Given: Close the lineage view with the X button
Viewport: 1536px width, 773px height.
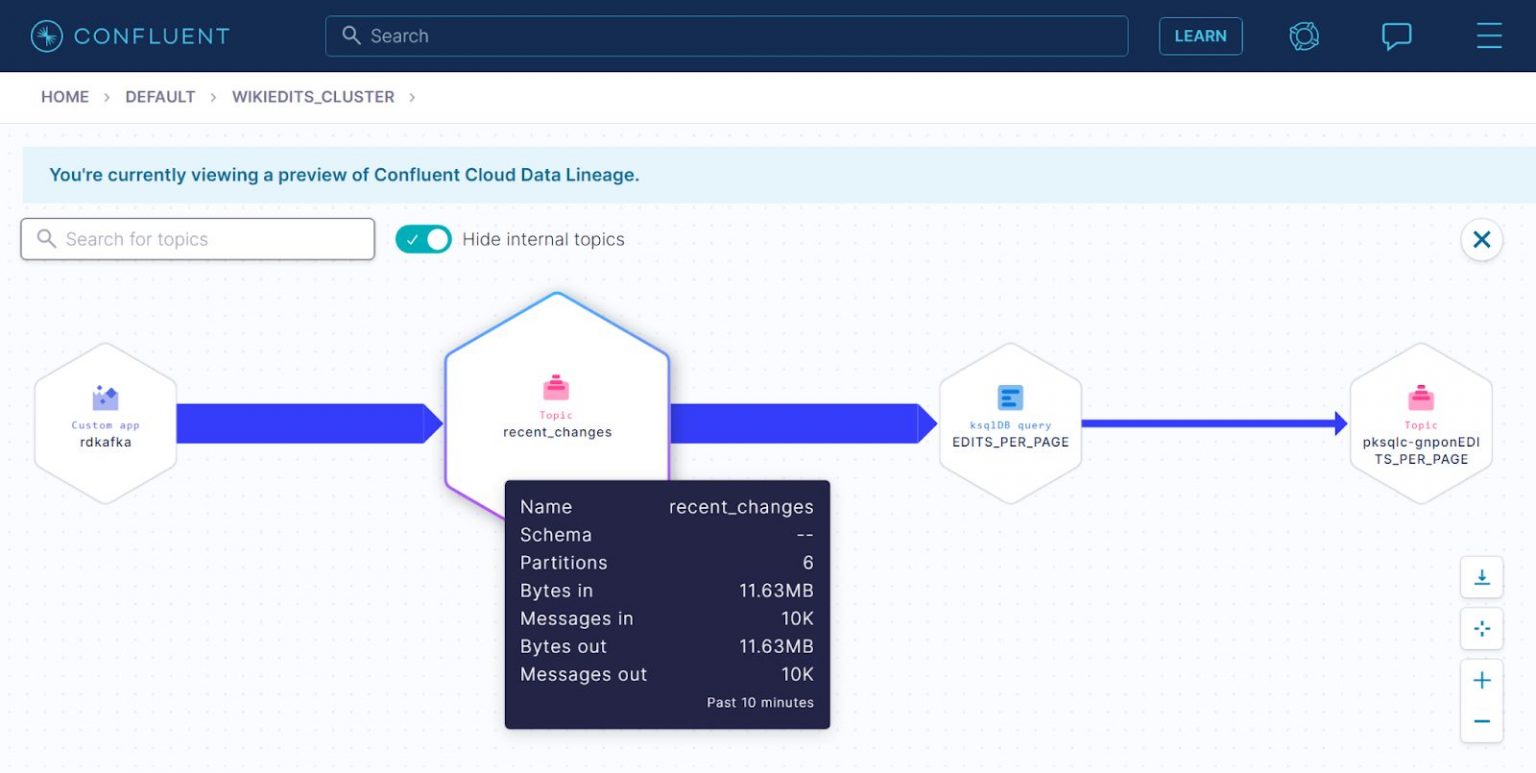Looking at the screenshot, I should pos(1481,239).
